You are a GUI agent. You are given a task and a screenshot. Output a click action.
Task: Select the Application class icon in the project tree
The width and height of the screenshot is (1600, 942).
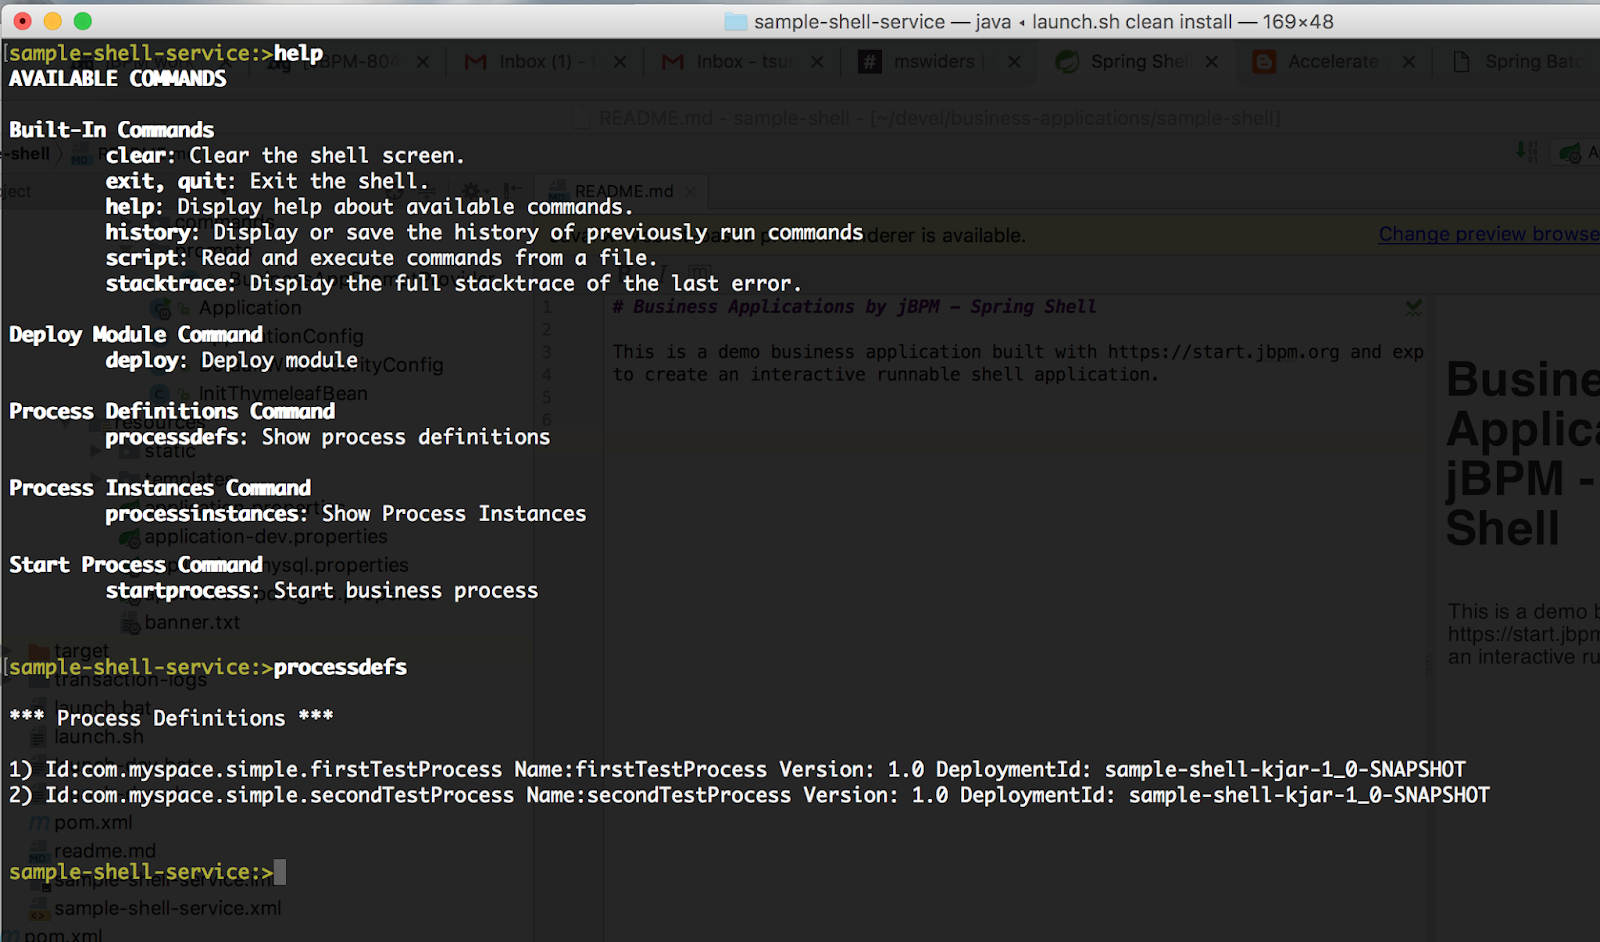click(x=160, y=309)
